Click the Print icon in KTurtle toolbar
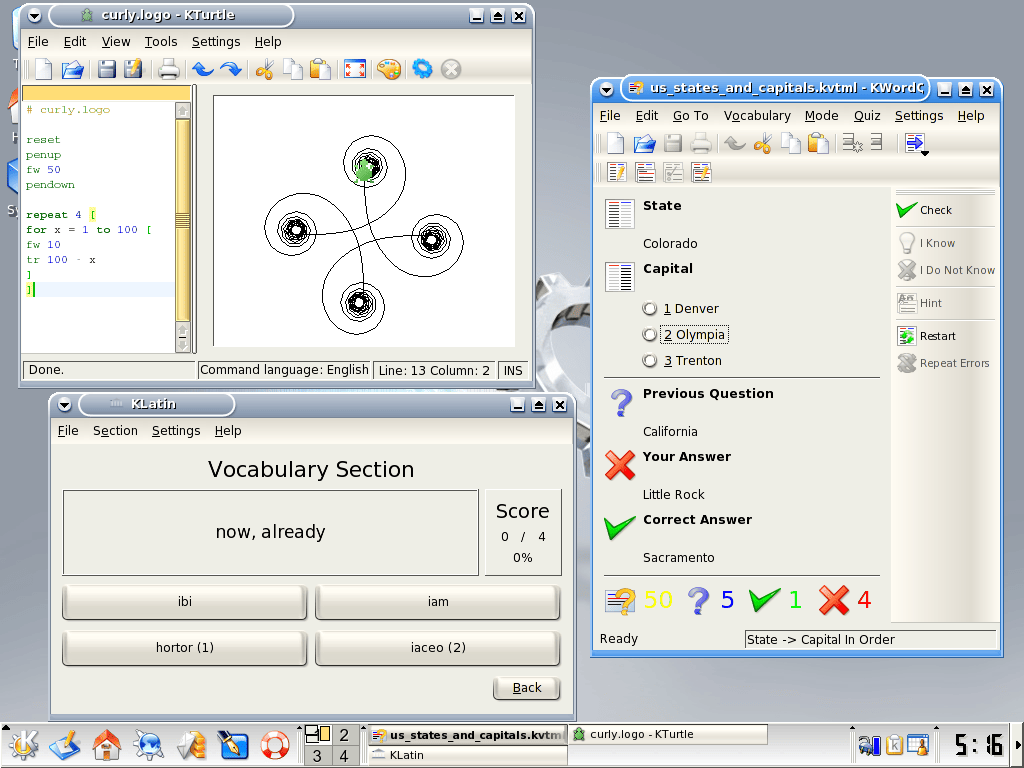The width and height of the screenshot is (1024, 768). coord(169,69)
